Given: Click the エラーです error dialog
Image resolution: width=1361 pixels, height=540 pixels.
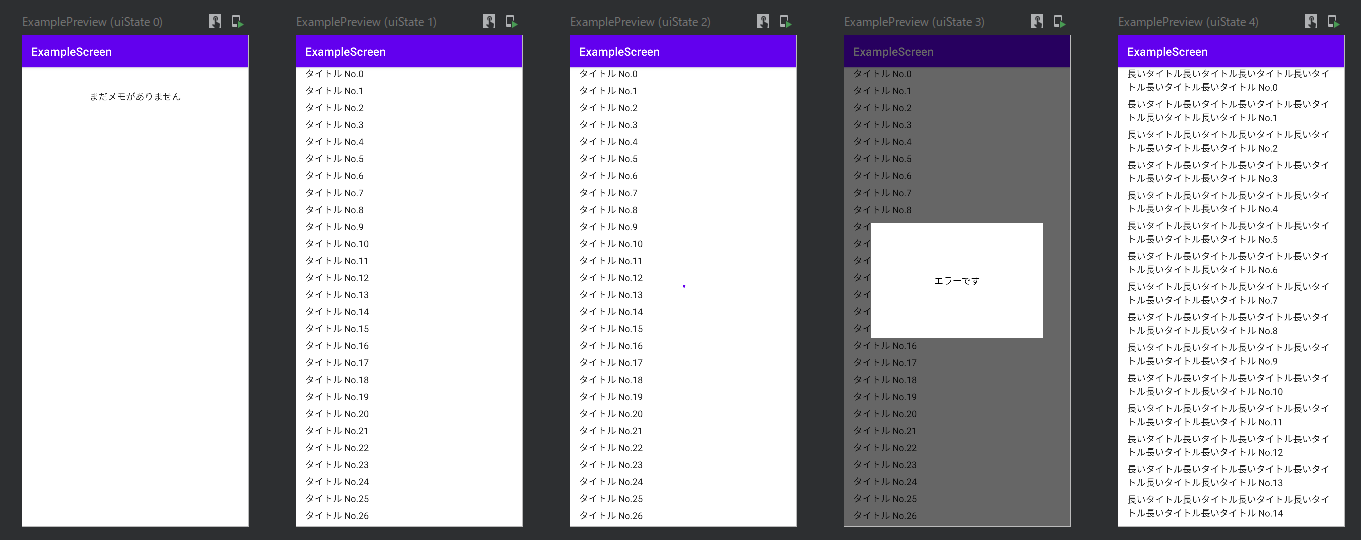Looking at the screenshot, I should pos(957,280).
